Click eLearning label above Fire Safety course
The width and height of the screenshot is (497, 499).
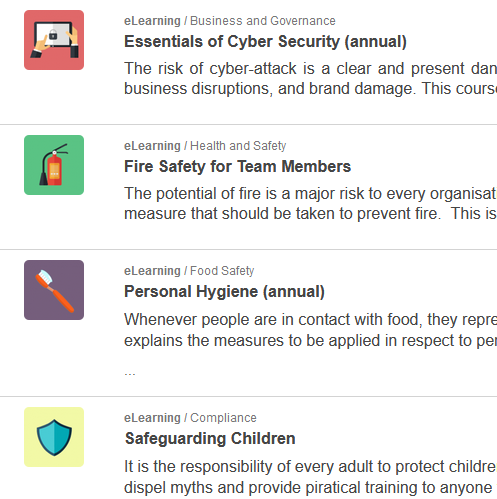coord(152,146)
